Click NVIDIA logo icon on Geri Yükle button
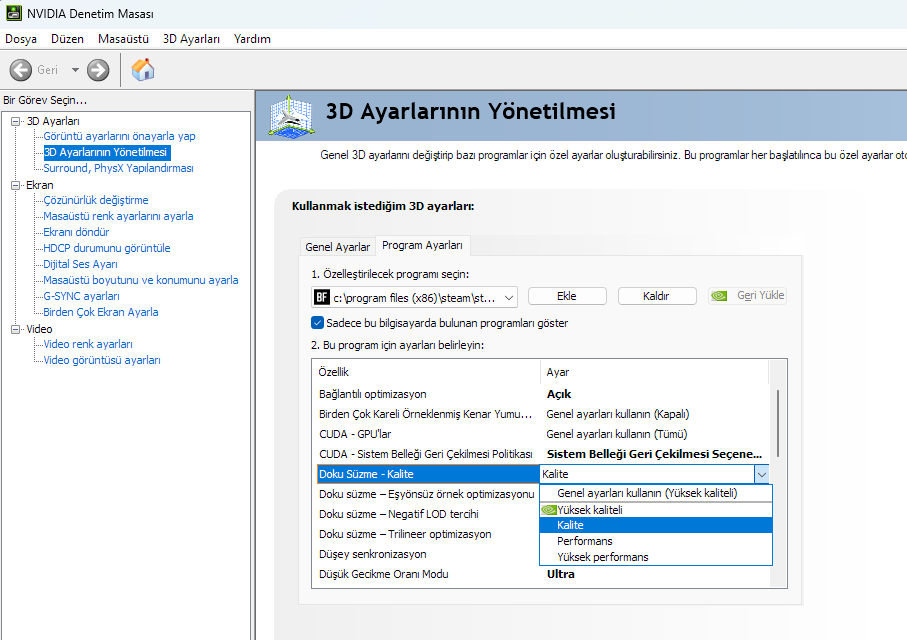 coord(719,296)
